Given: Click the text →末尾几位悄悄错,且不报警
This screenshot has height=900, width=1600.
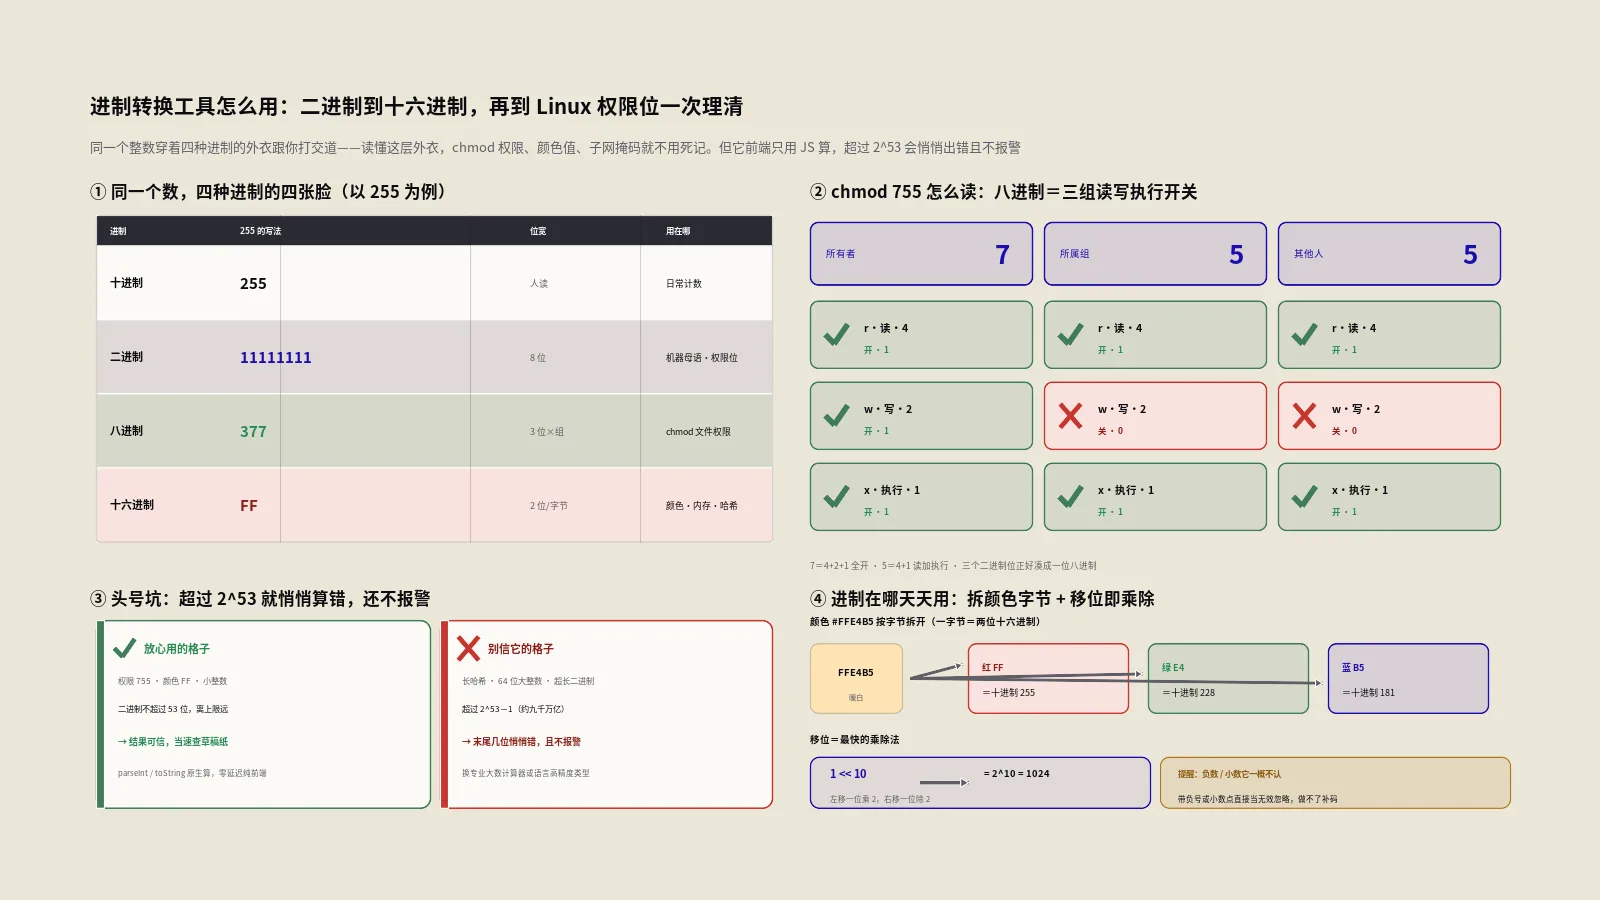Looking at the screenshot, I should coord(521,742).
